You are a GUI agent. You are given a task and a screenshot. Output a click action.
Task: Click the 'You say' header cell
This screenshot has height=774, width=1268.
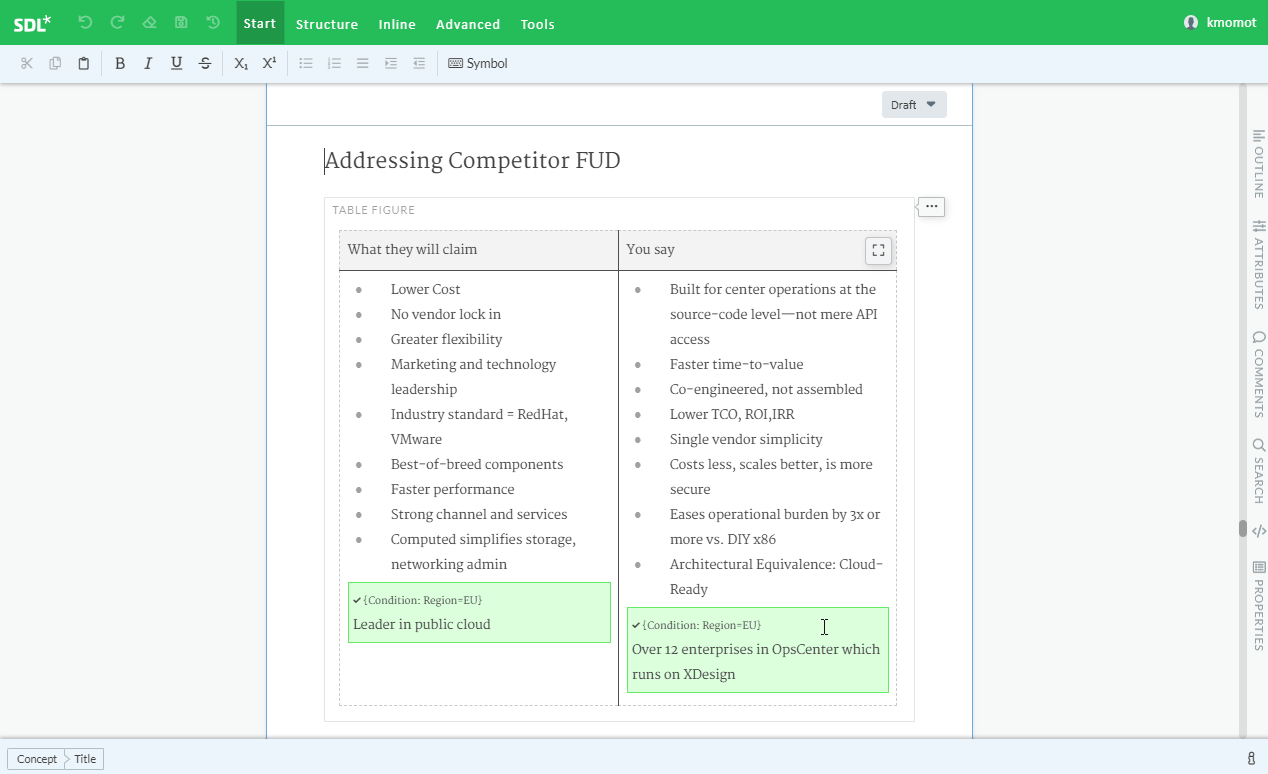tap(757, 250)
